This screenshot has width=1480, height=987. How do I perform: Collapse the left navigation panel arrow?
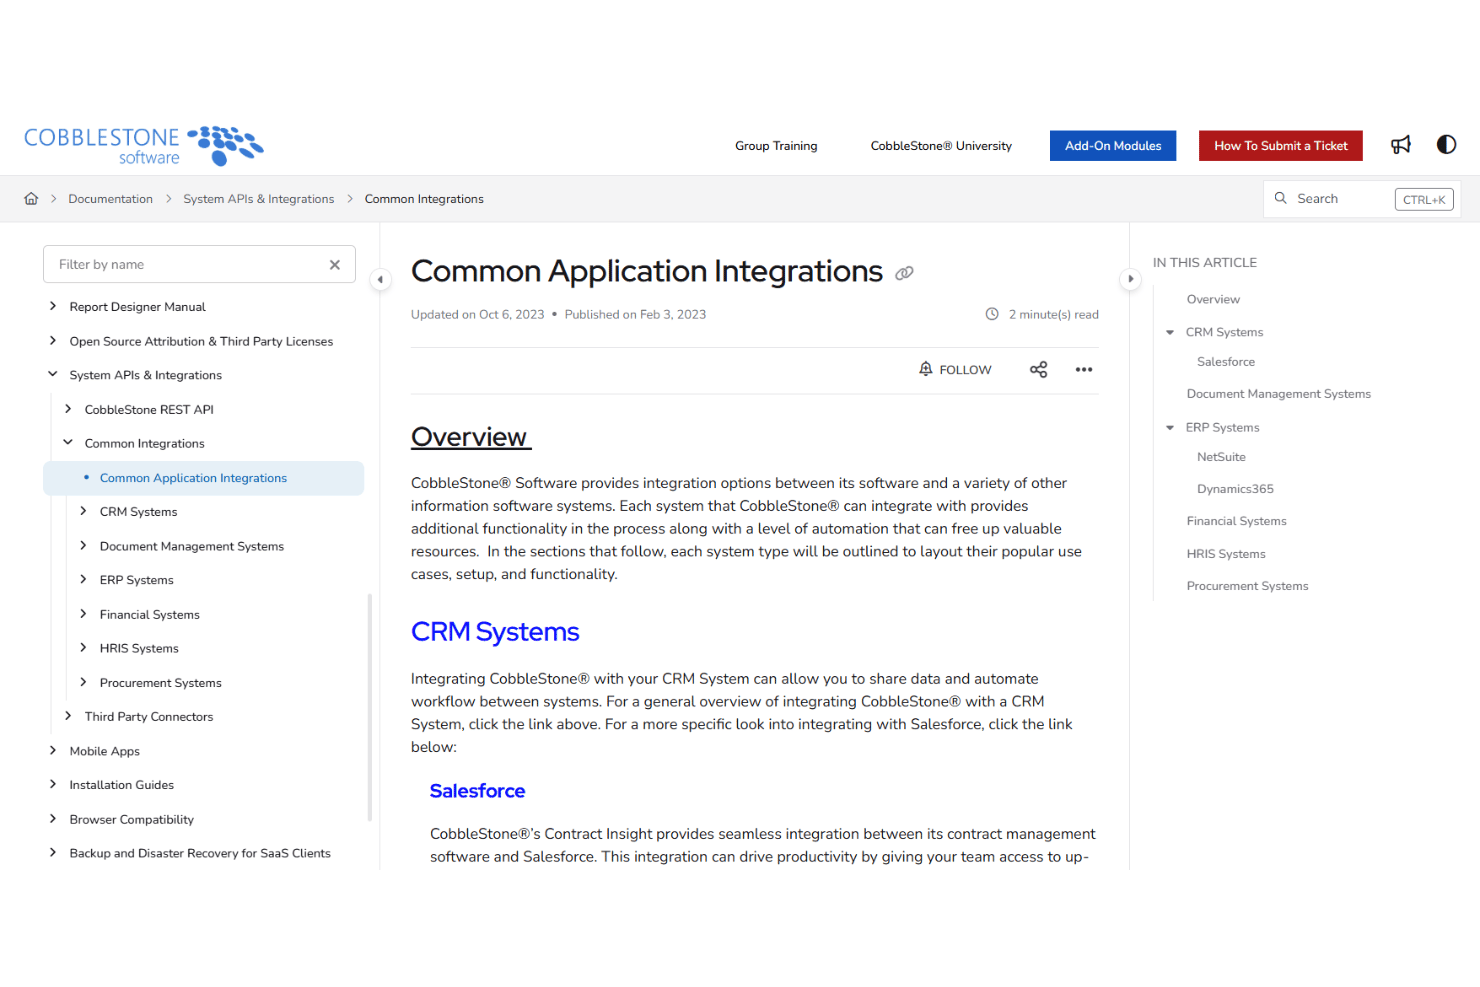click(x=380, y=279)
